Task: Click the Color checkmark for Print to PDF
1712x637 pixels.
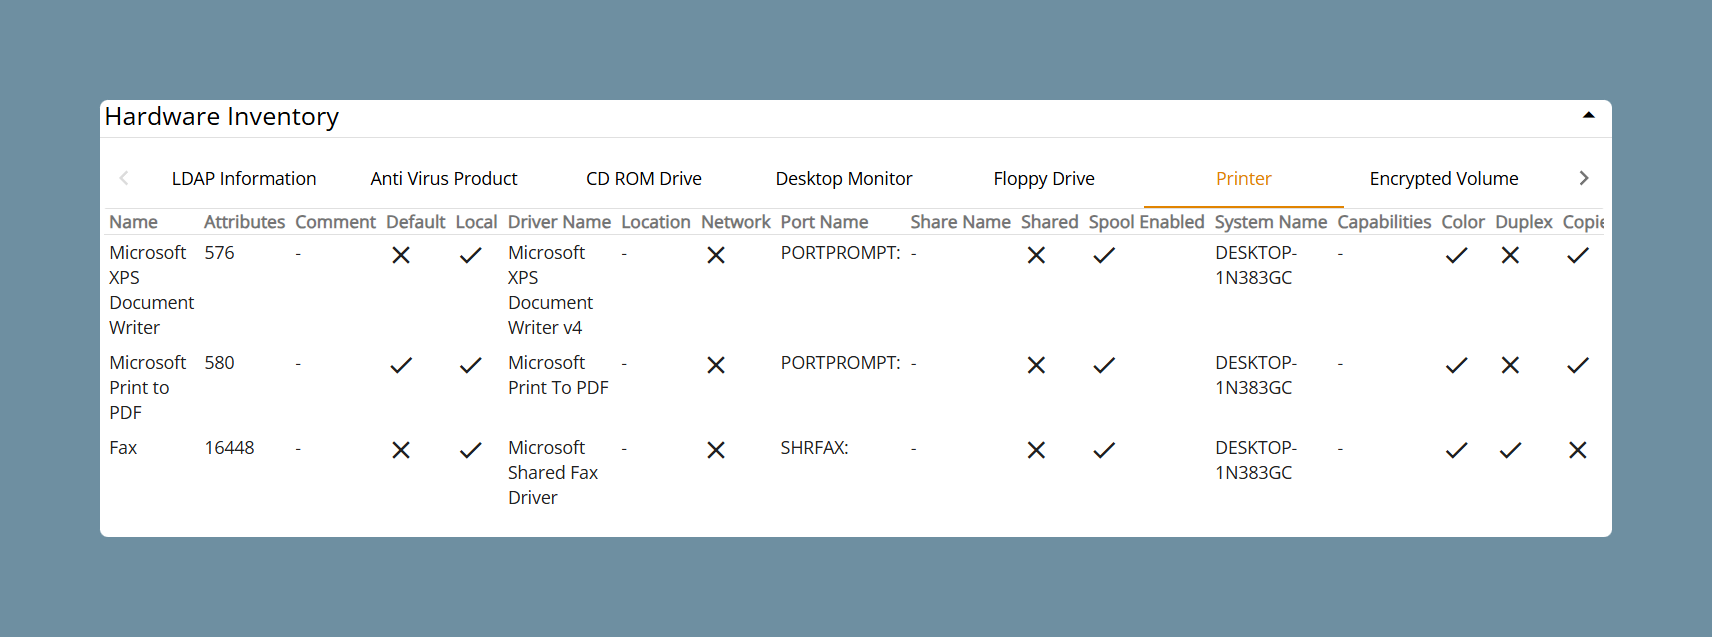Action: pyautogui.click(x=1457, y=365)
